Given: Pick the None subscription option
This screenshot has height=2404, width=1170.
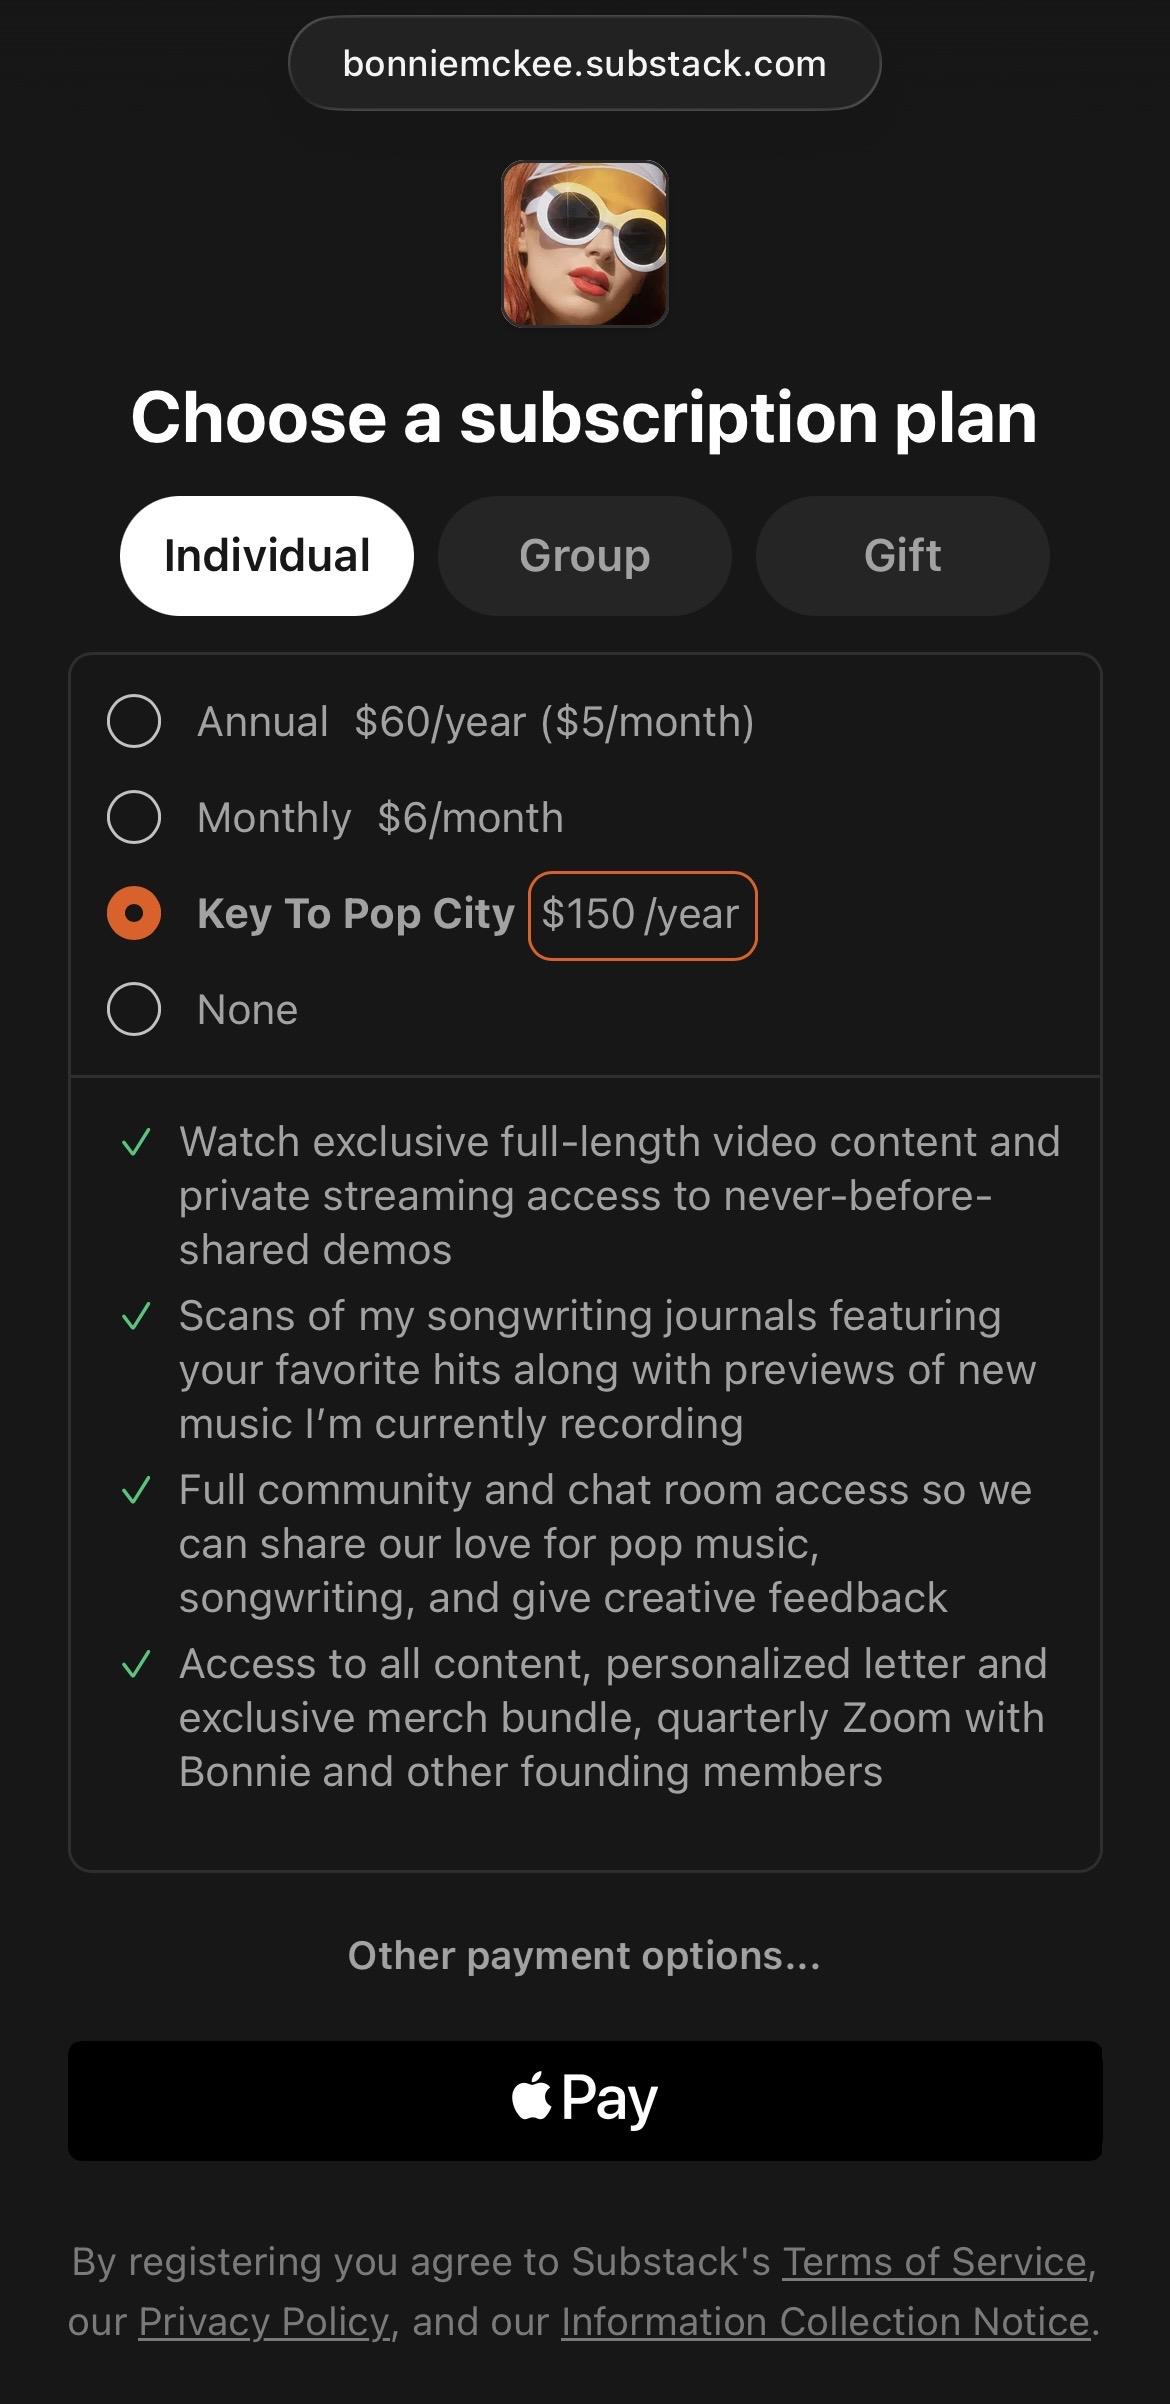Looking at the screenshot, I should click(x=134, y=1009).
